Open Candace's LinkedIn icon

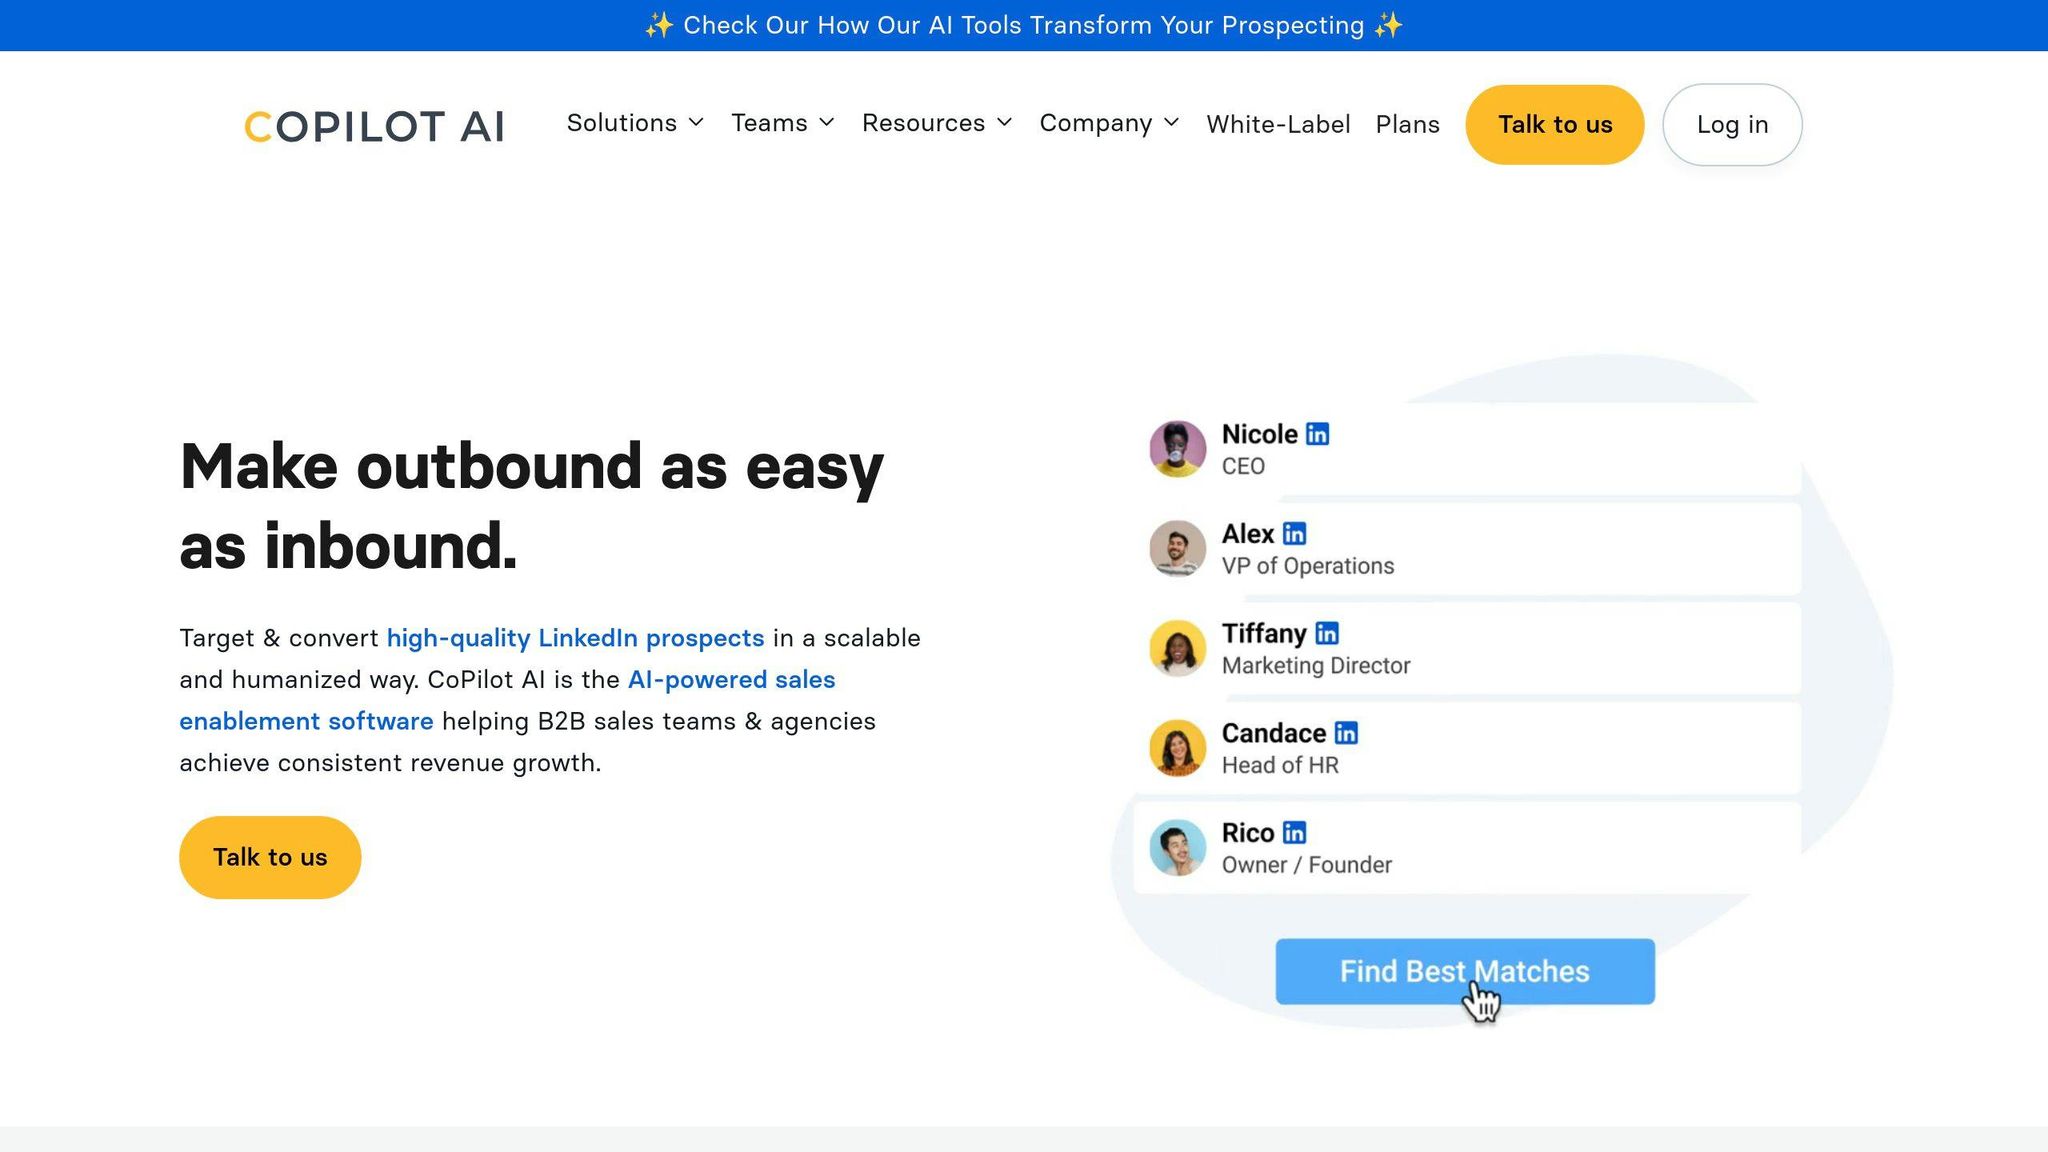(1346, 733)
